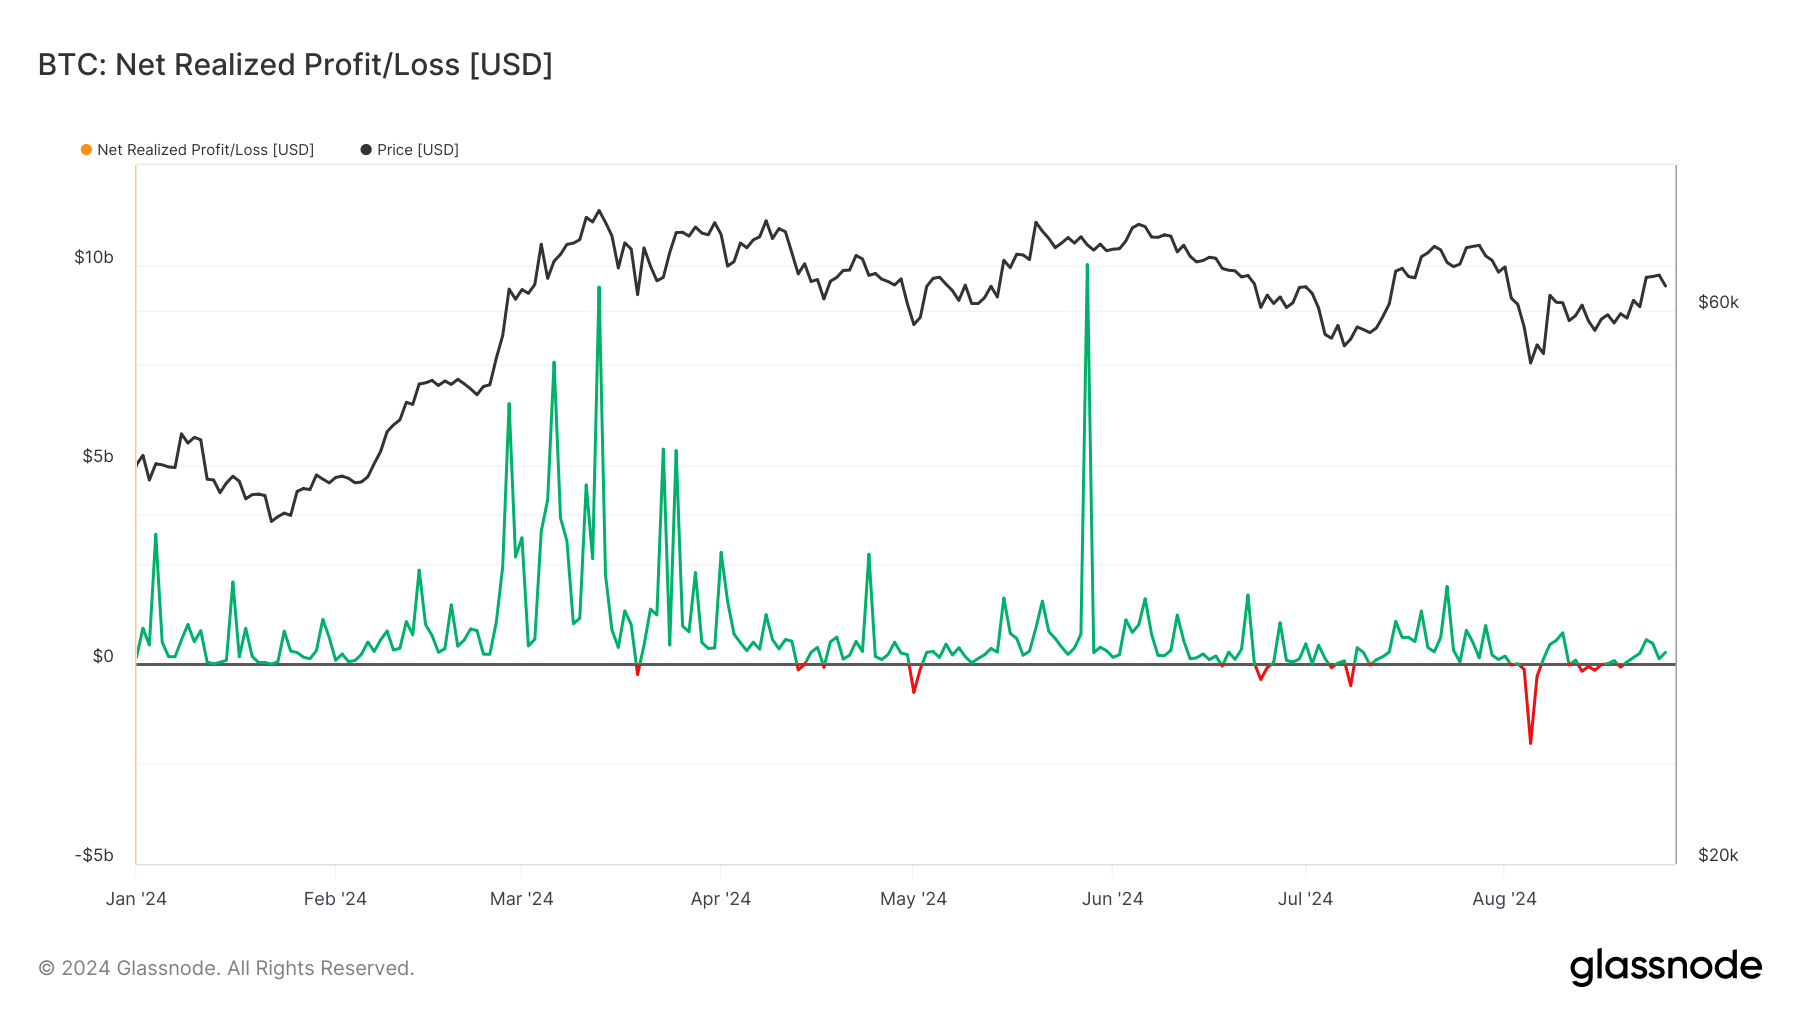1800x1013 pixels.
Task: Click the Aug '24 axis label
Action: tap(1504, 899)
